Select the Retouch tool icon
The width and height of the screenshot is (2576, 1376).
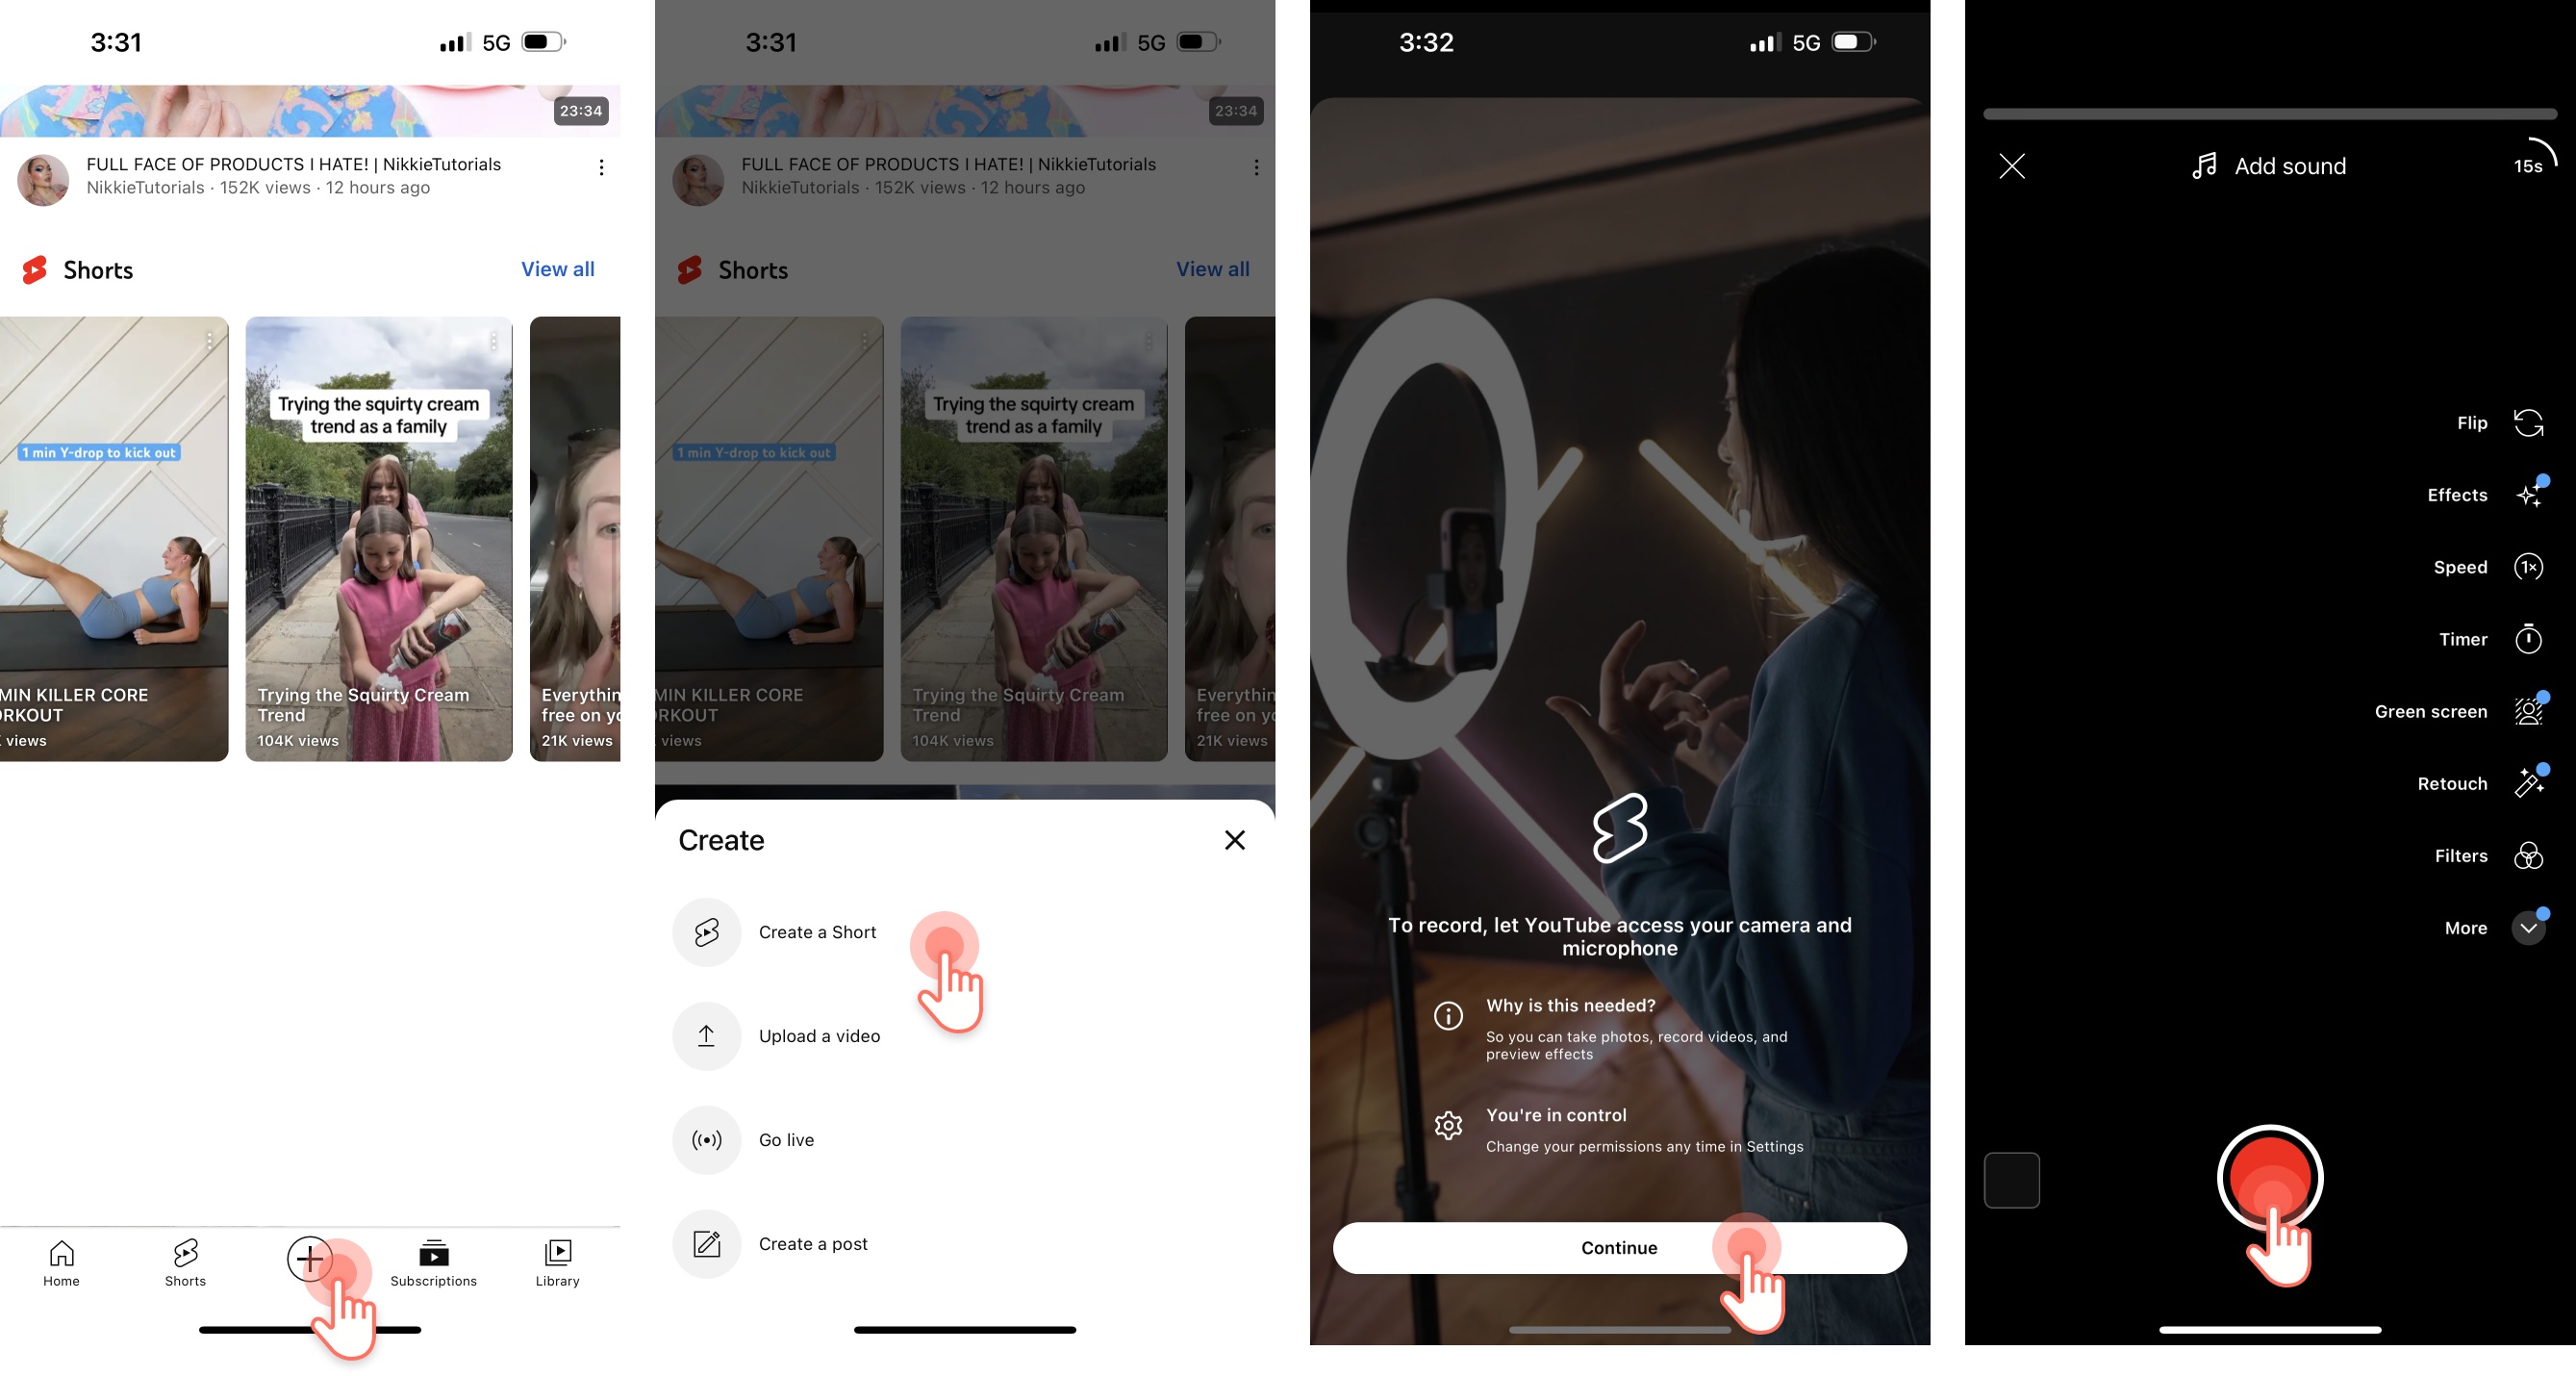point(2528,784)
